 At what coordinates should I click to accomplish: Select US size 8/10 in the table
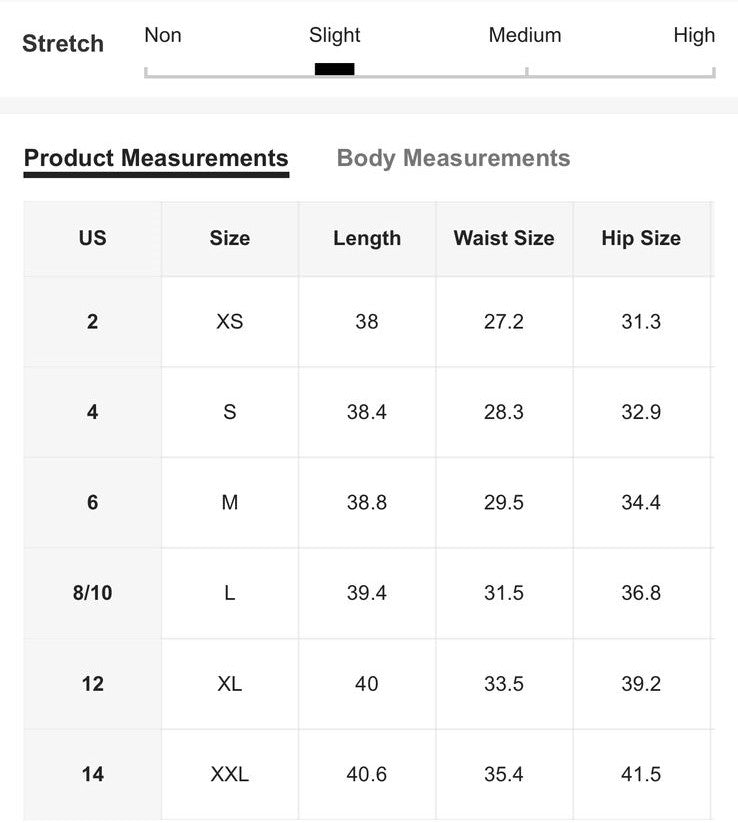click(92, 593)
